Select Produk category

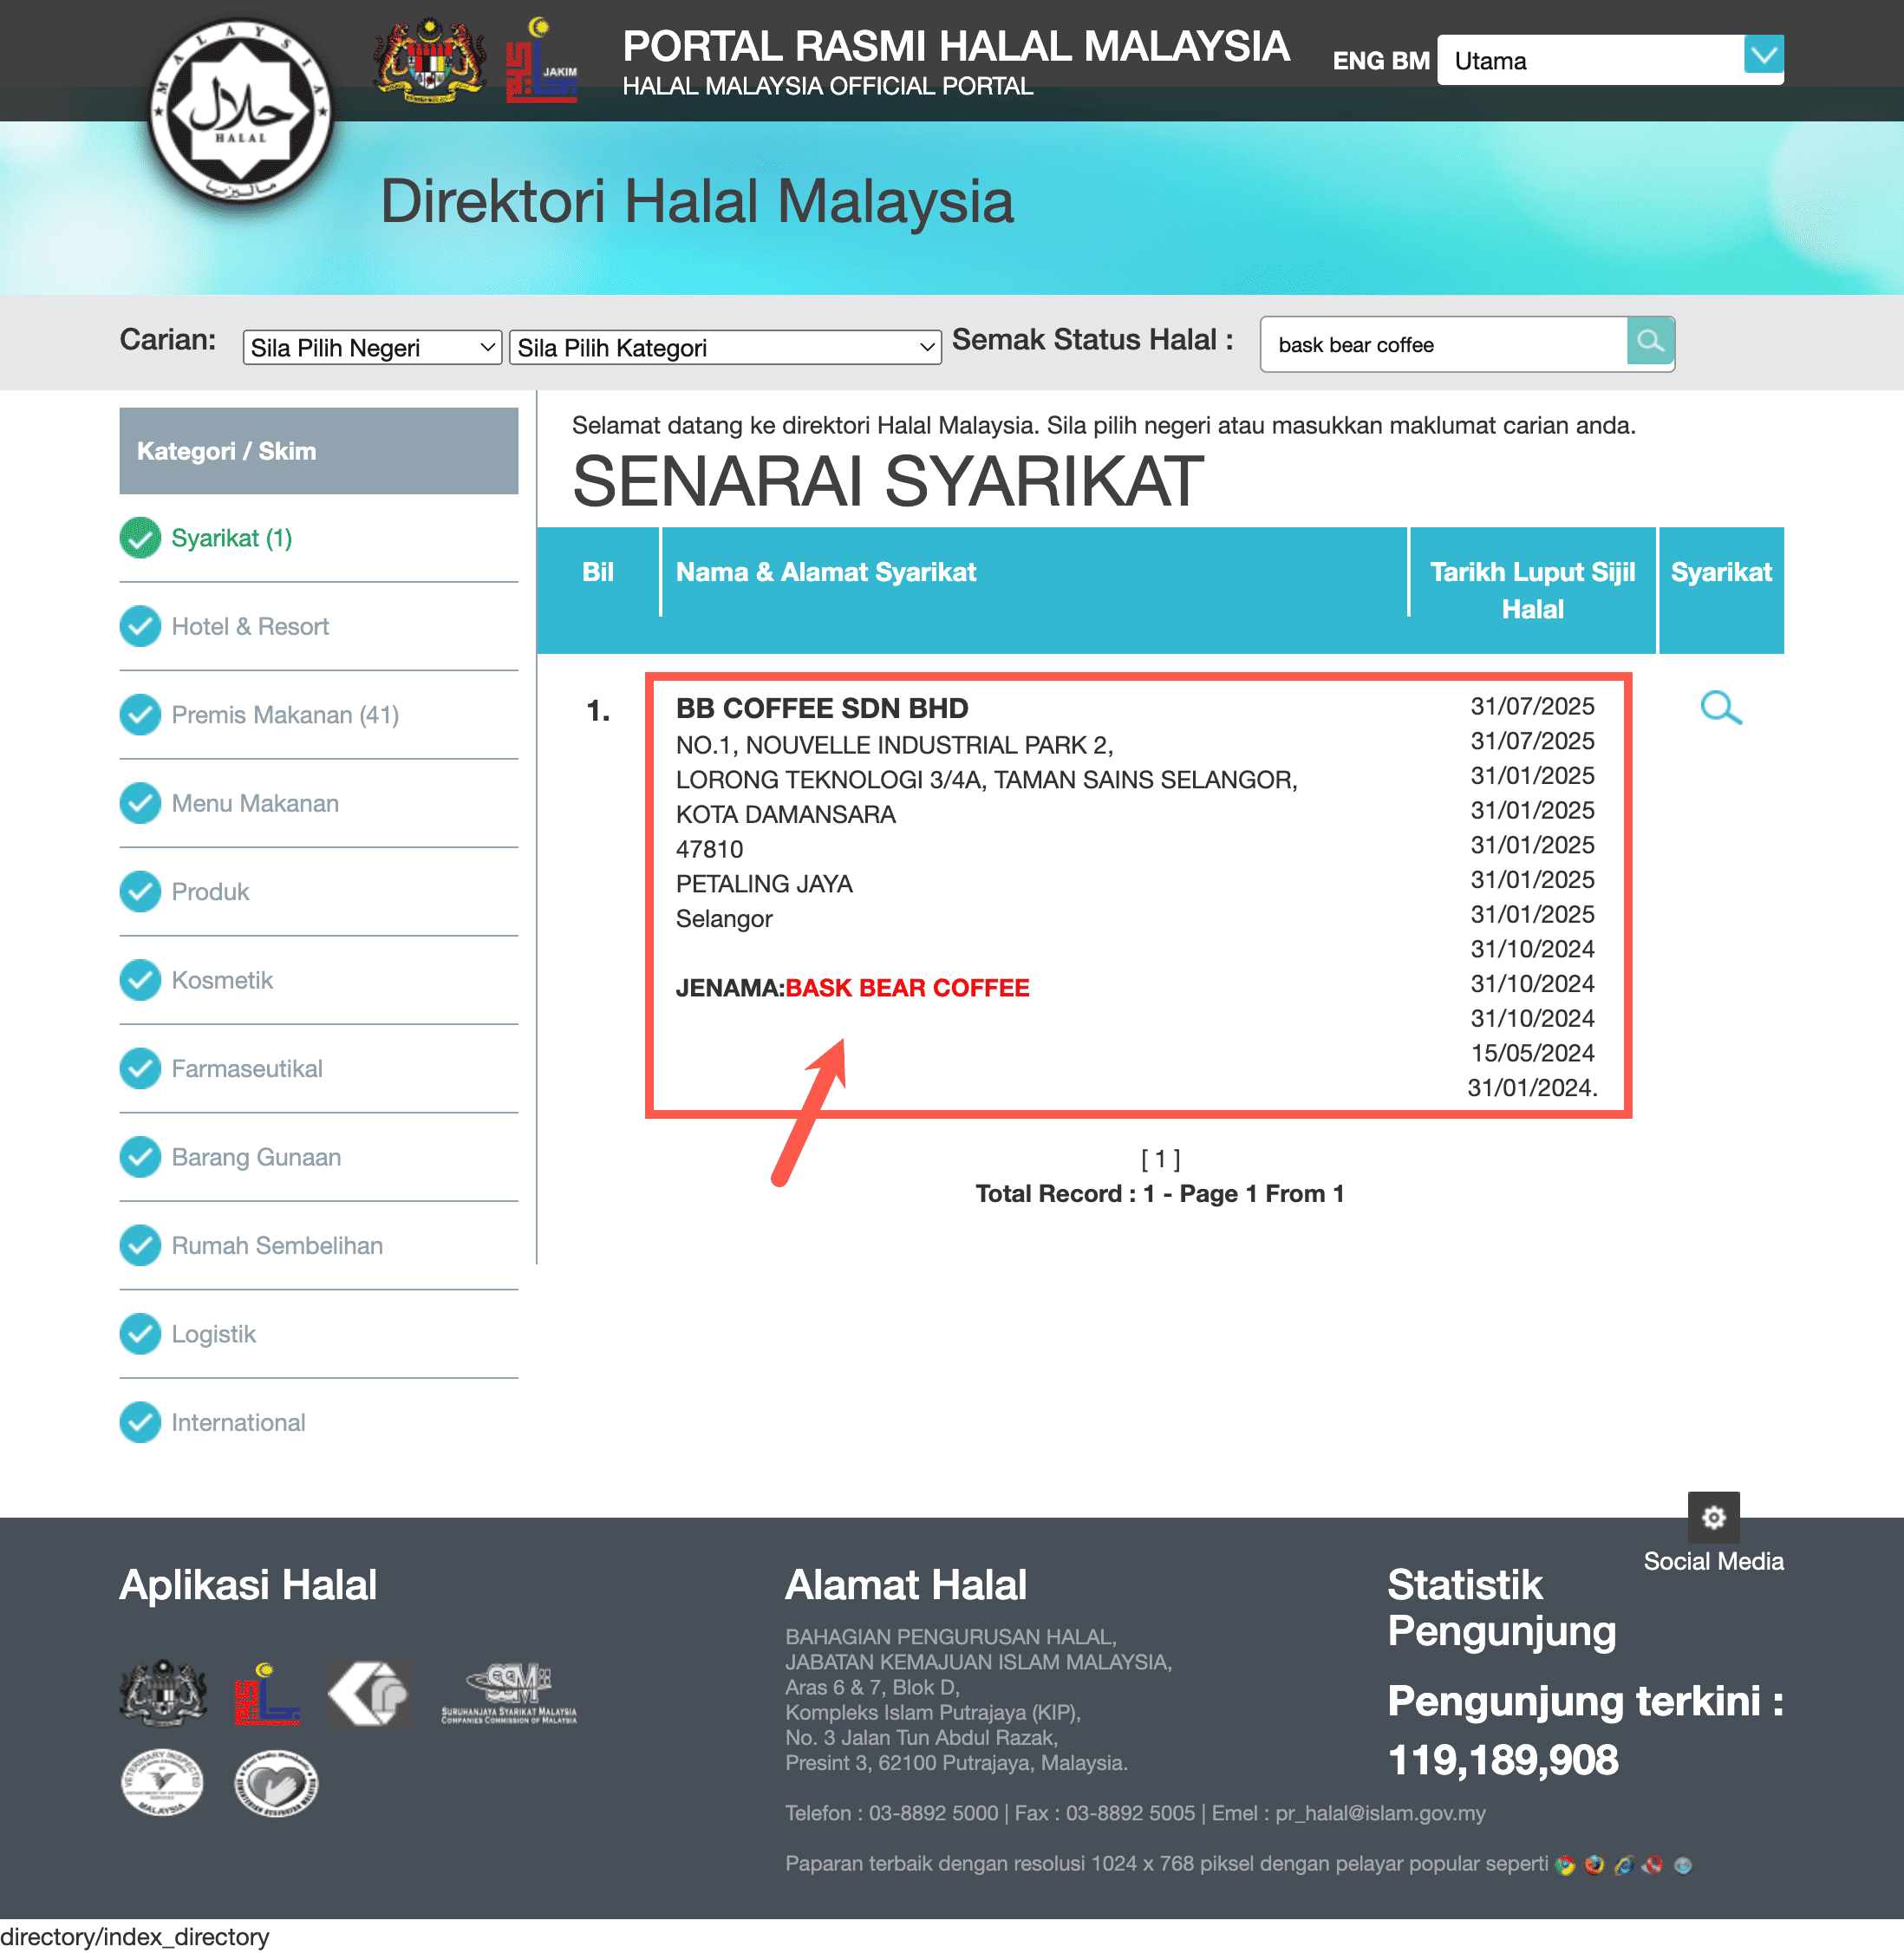[x=210, y=892]
